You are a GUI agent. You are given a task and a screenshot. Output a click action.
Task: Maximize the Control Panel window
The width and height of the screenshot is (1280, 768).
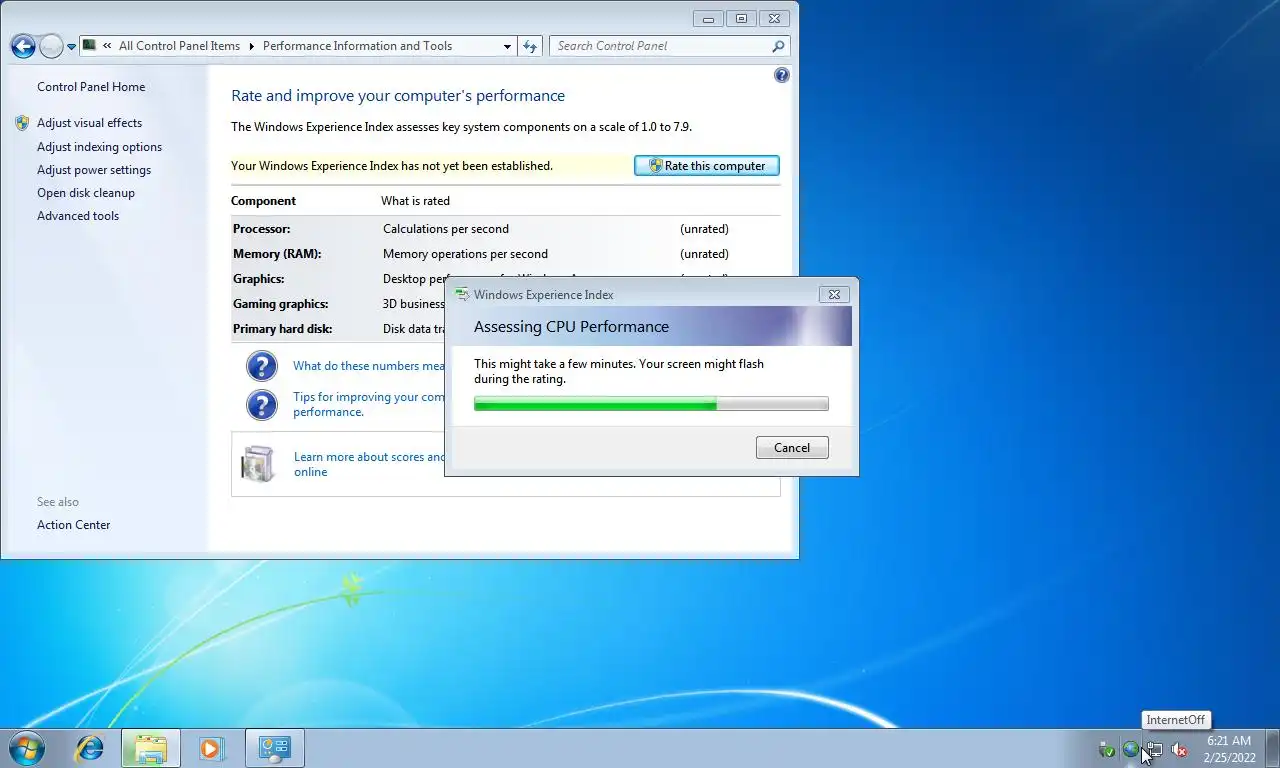pos(741,18)
